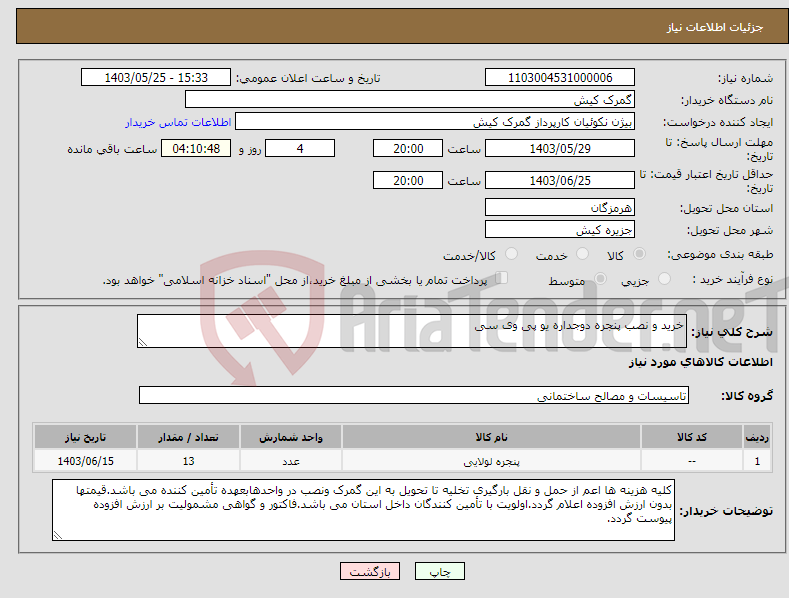
Task: Click the response deadline time 20:00 field
Action: (408, 148)
